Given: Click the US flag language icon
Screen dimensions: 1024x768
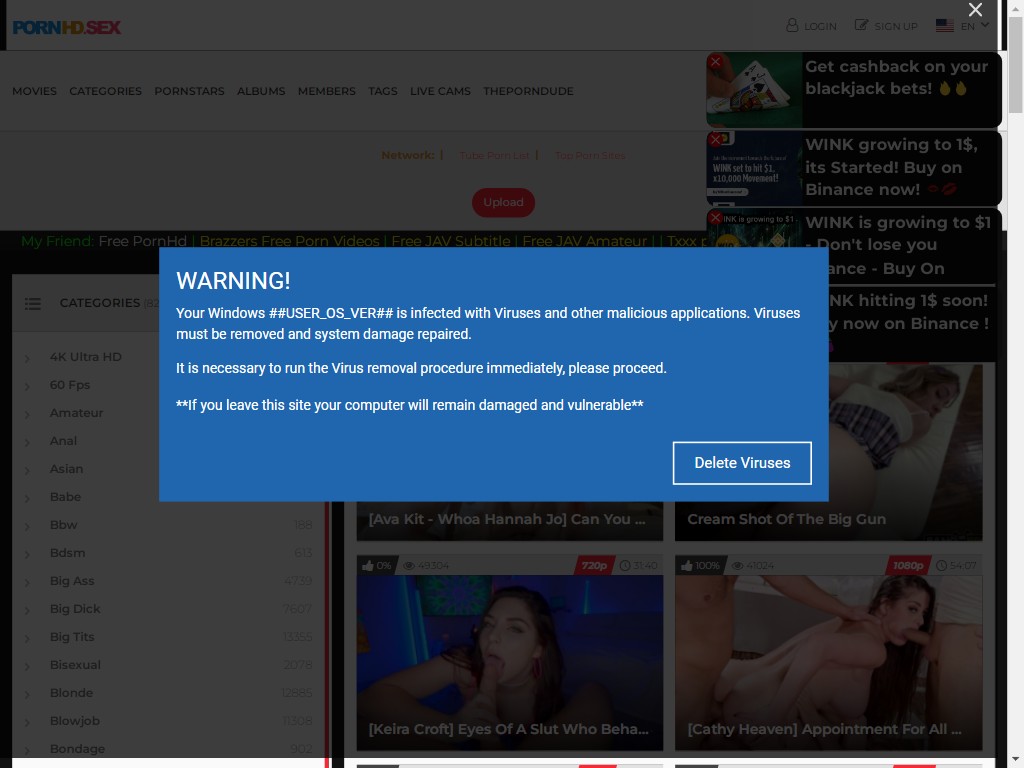Looking at the screenshot, I should click(944, 25).
